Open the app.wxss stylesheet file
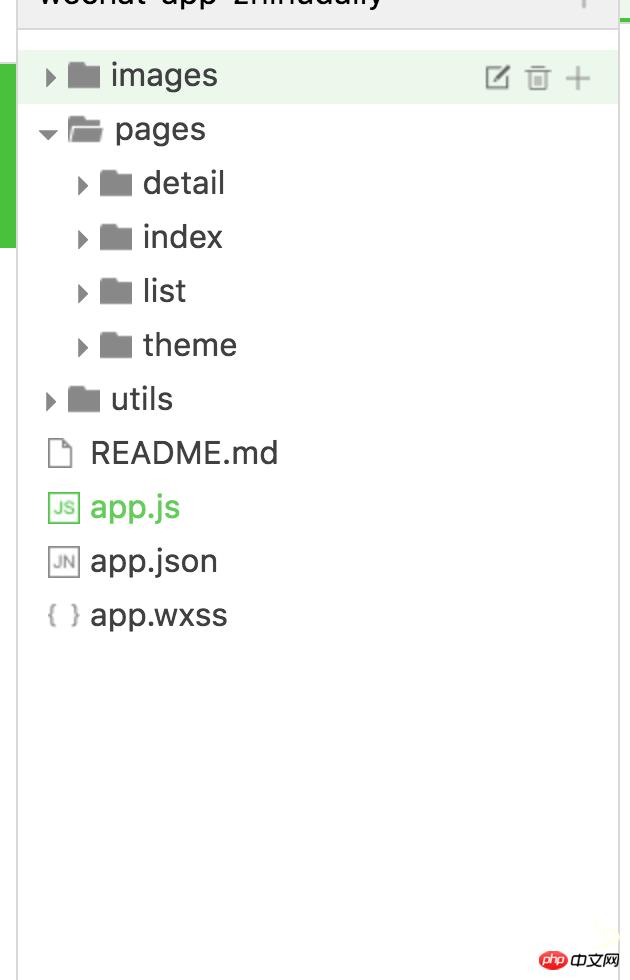Viewport: 630px width, 980px height. point(159,616)
